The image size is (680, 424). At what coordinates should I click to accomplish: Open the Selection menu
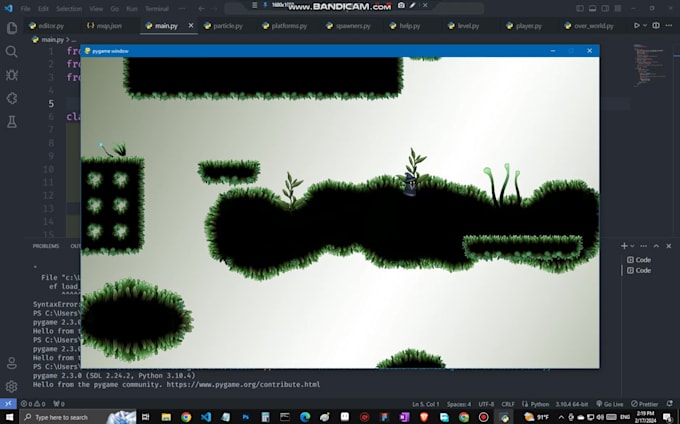click(x=69, y=8)
